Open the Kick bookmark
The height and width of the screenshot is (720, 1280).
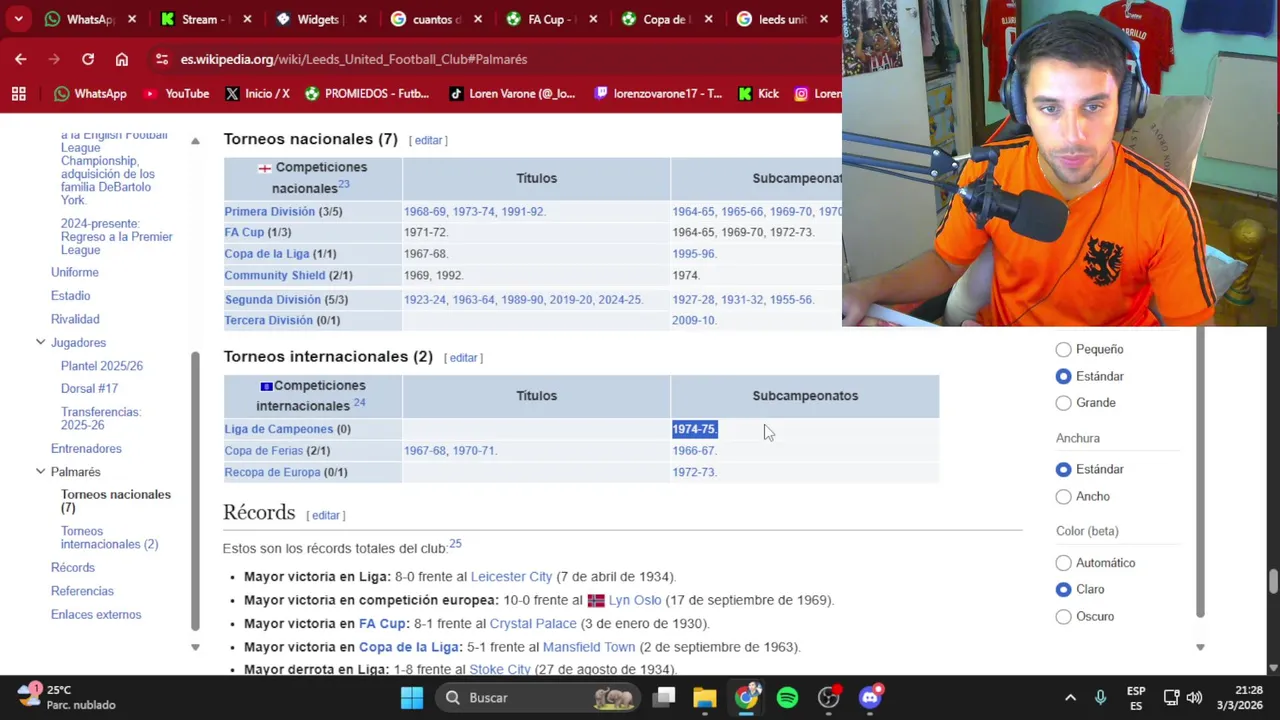coord(758,93)
